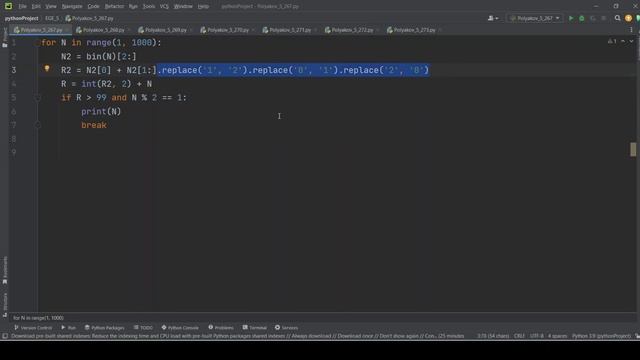The width and height of the screenshot is (640, 360).
Task: Switch to the Polyakov_5_273.py tab
Action: (414, 30)
